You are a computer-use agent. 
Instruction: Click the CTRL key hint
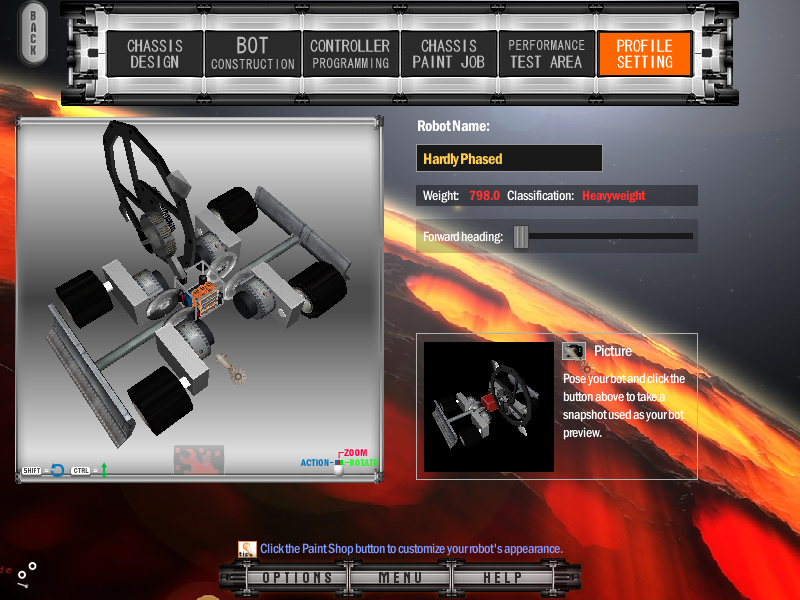pyautogui.click(x=81, y=470)
